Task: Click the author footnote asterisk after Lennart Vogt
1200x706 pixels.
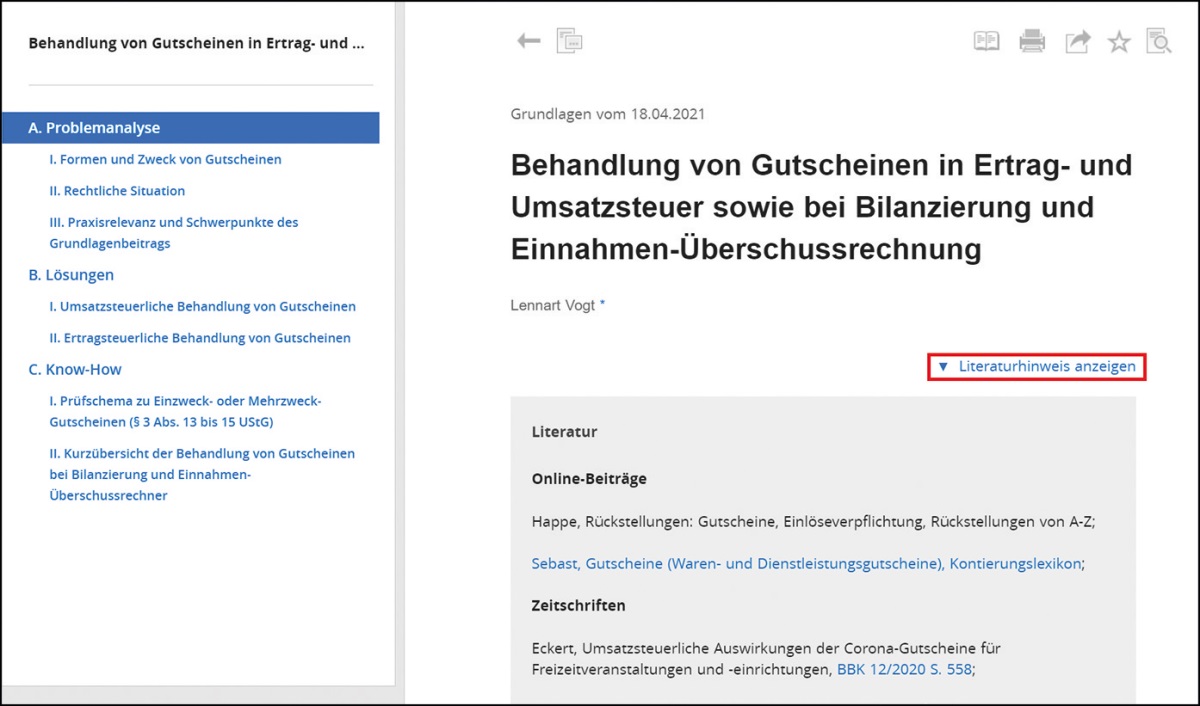Action: click(602, 304)
